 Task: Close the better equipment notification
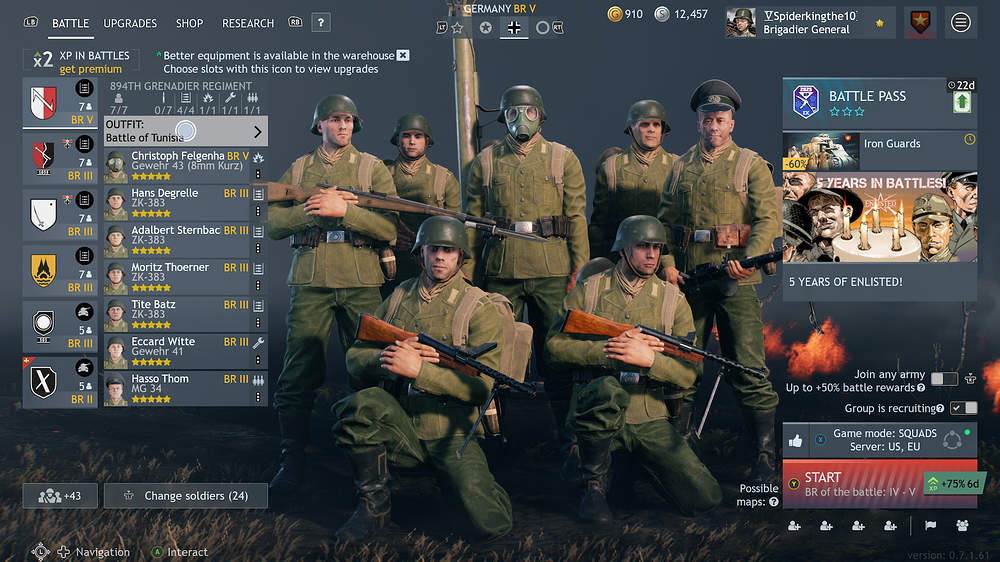click(x=403, y=55)
